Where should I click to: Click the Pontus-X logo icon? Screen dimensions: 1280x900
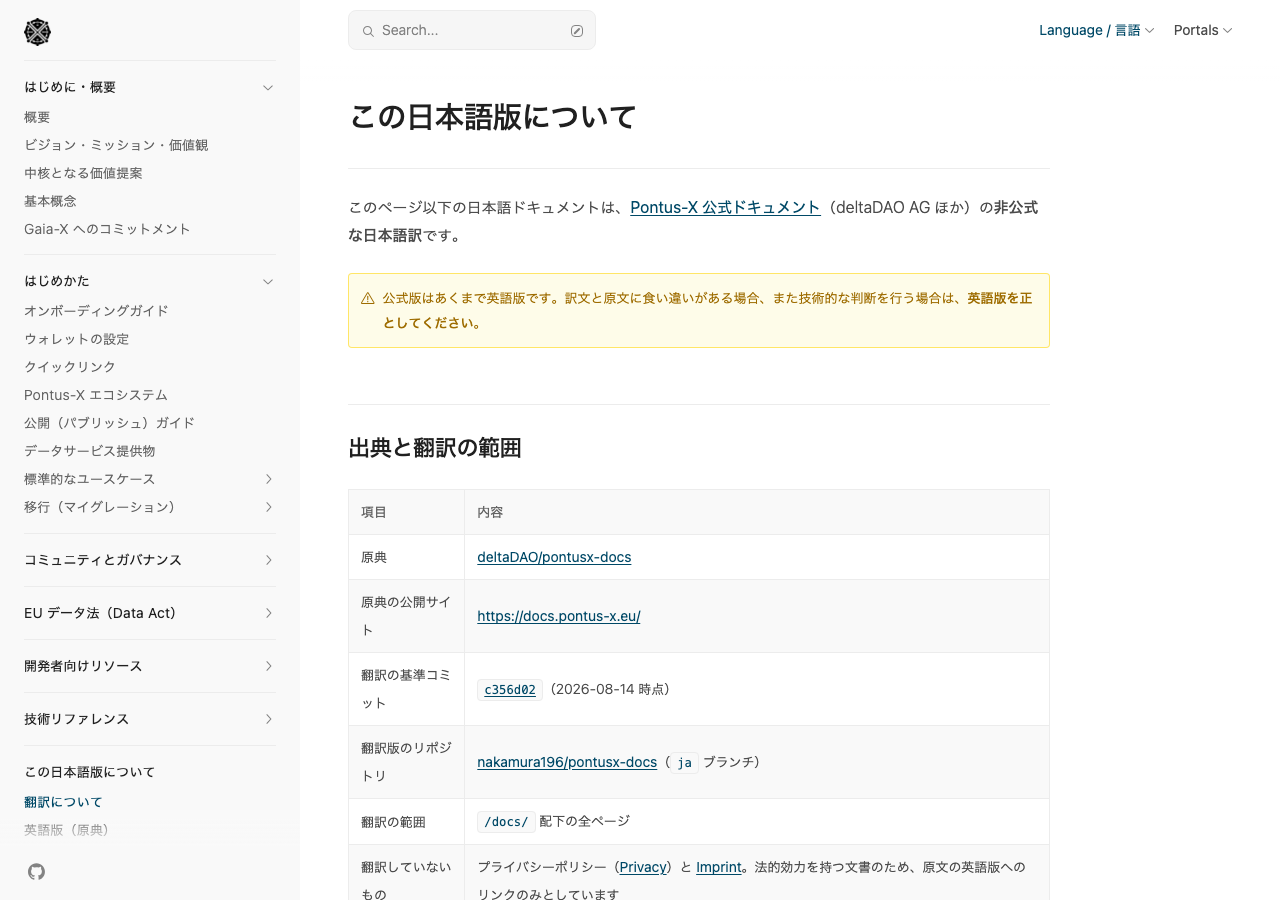point(37,32)
